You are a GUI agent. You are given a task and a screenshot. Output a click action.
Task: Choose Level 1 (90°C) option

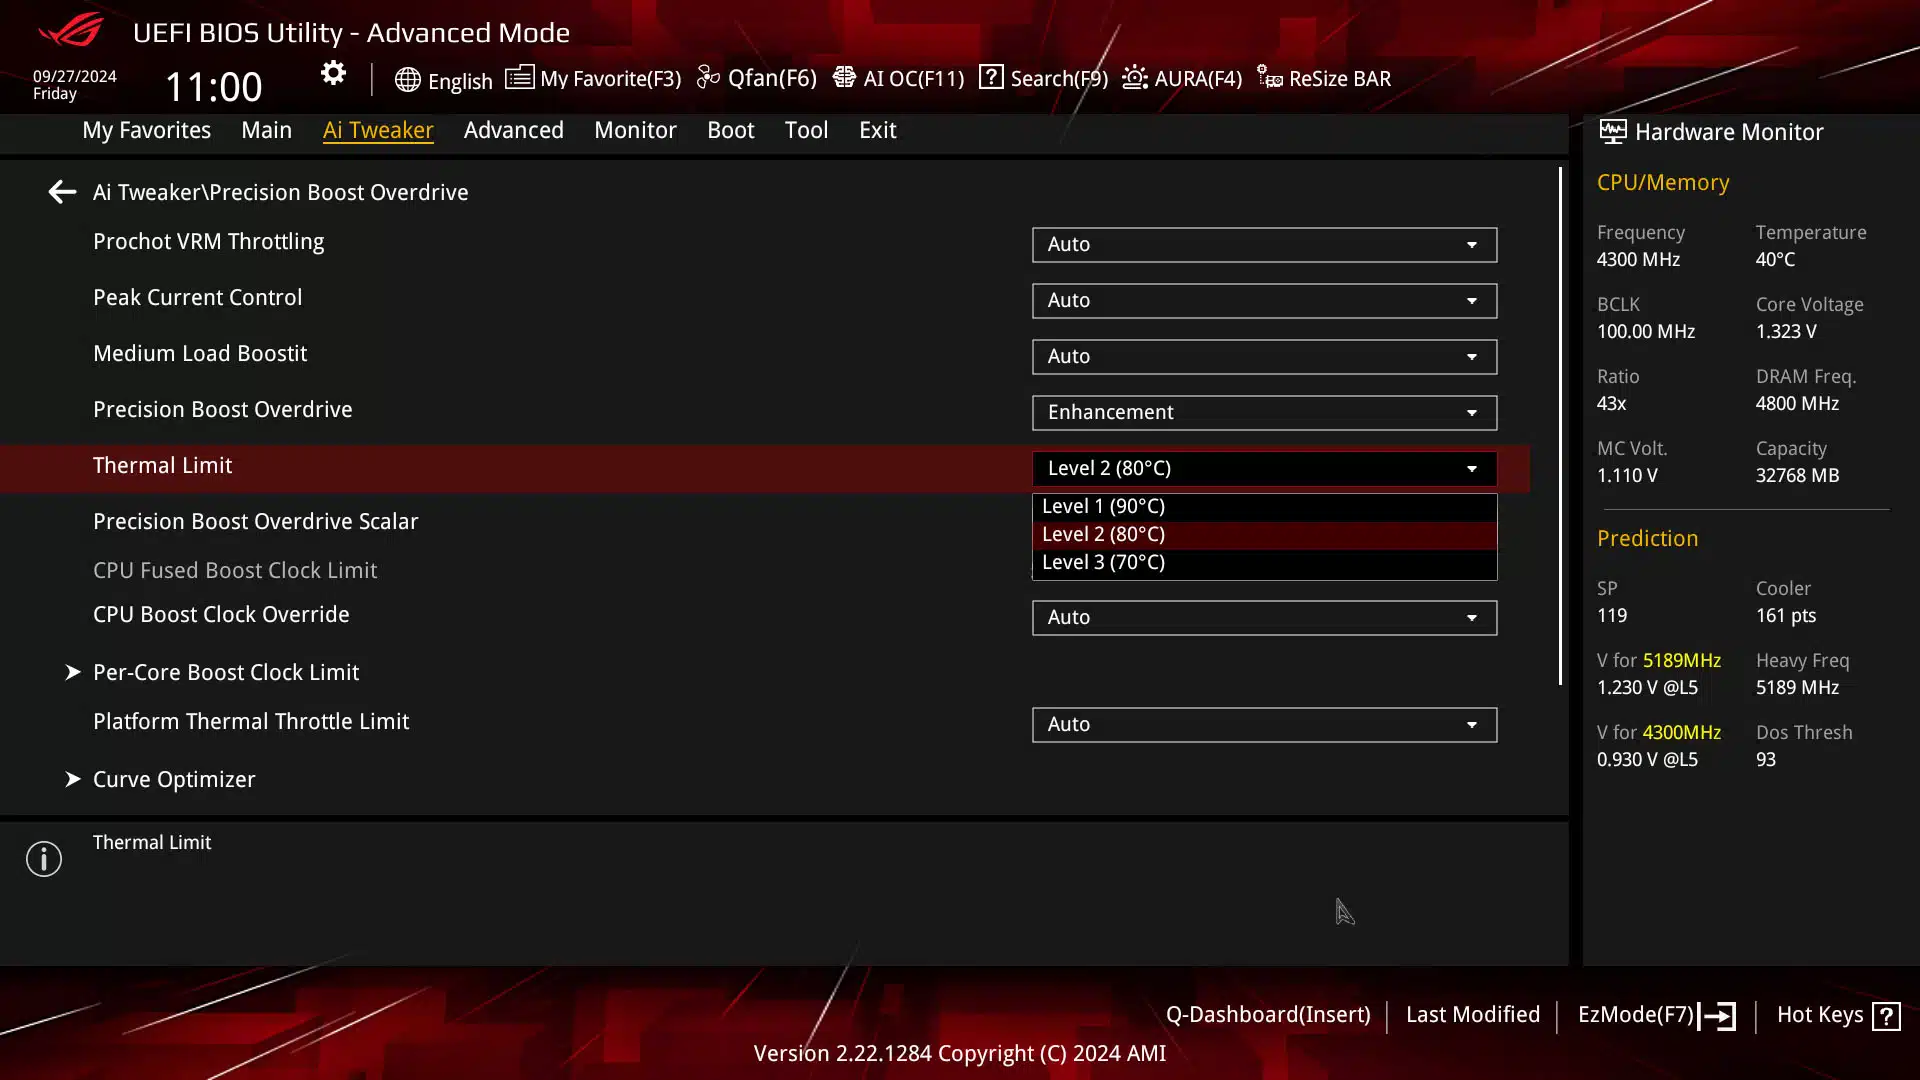1264,507
